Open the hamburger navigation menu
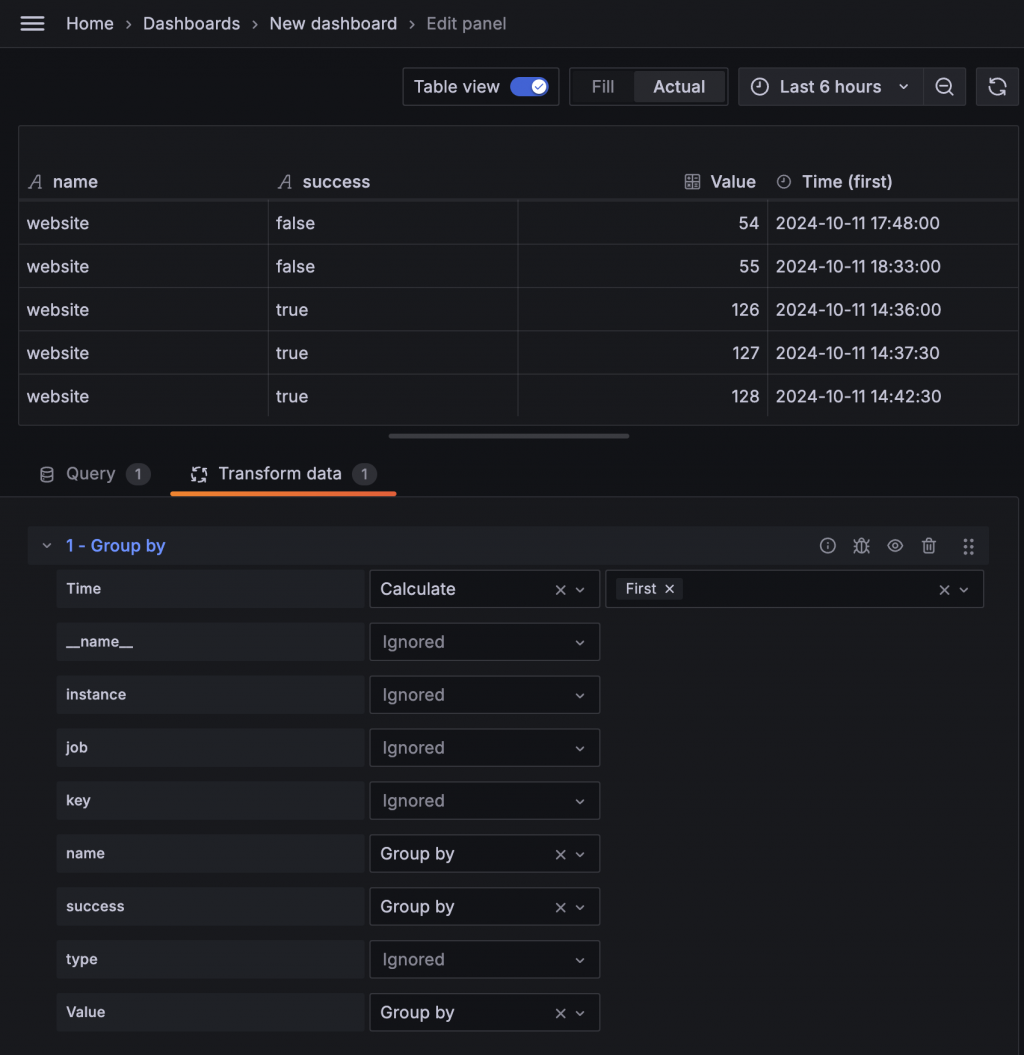This screenshot has height=1055, width=1024. pyautogui.click(x=32, y=24)
